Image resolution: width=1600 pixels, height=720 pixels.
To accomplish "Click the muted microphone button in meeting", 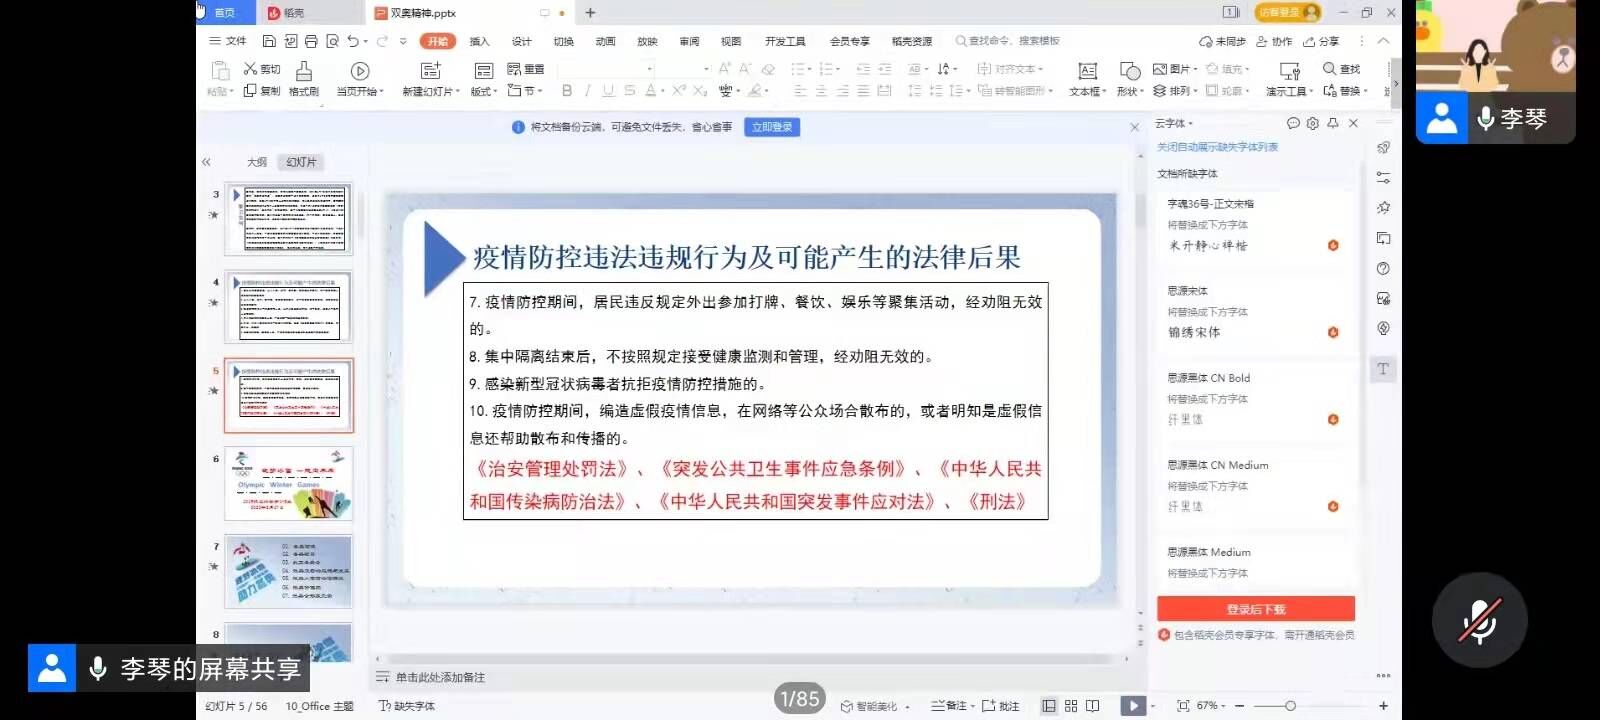I will pos(1479,621).
